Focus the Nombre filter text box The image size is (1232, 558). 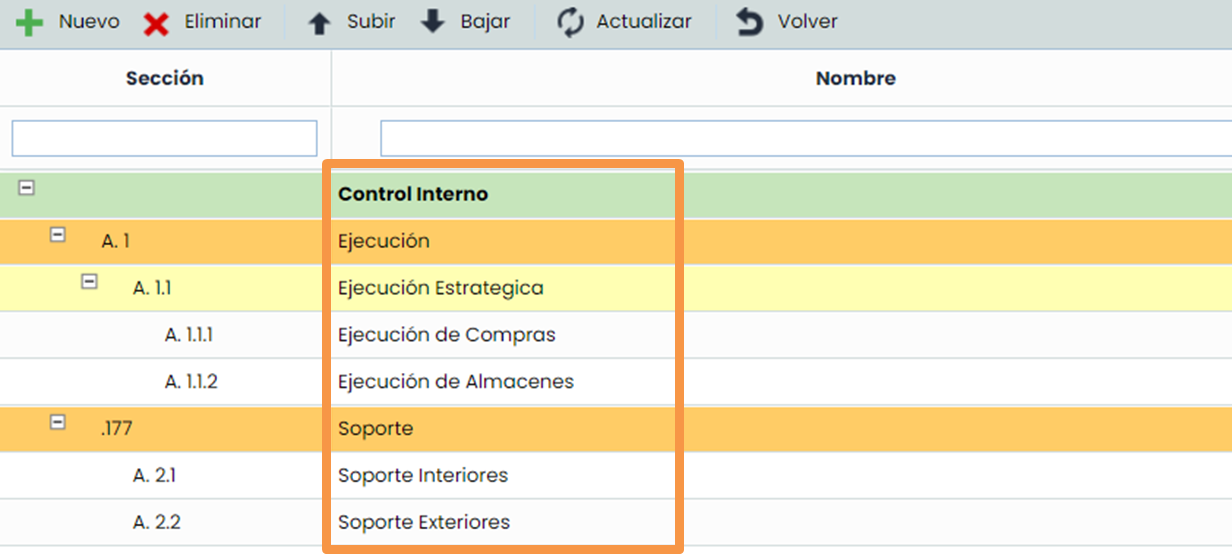[x=805, y=138]
